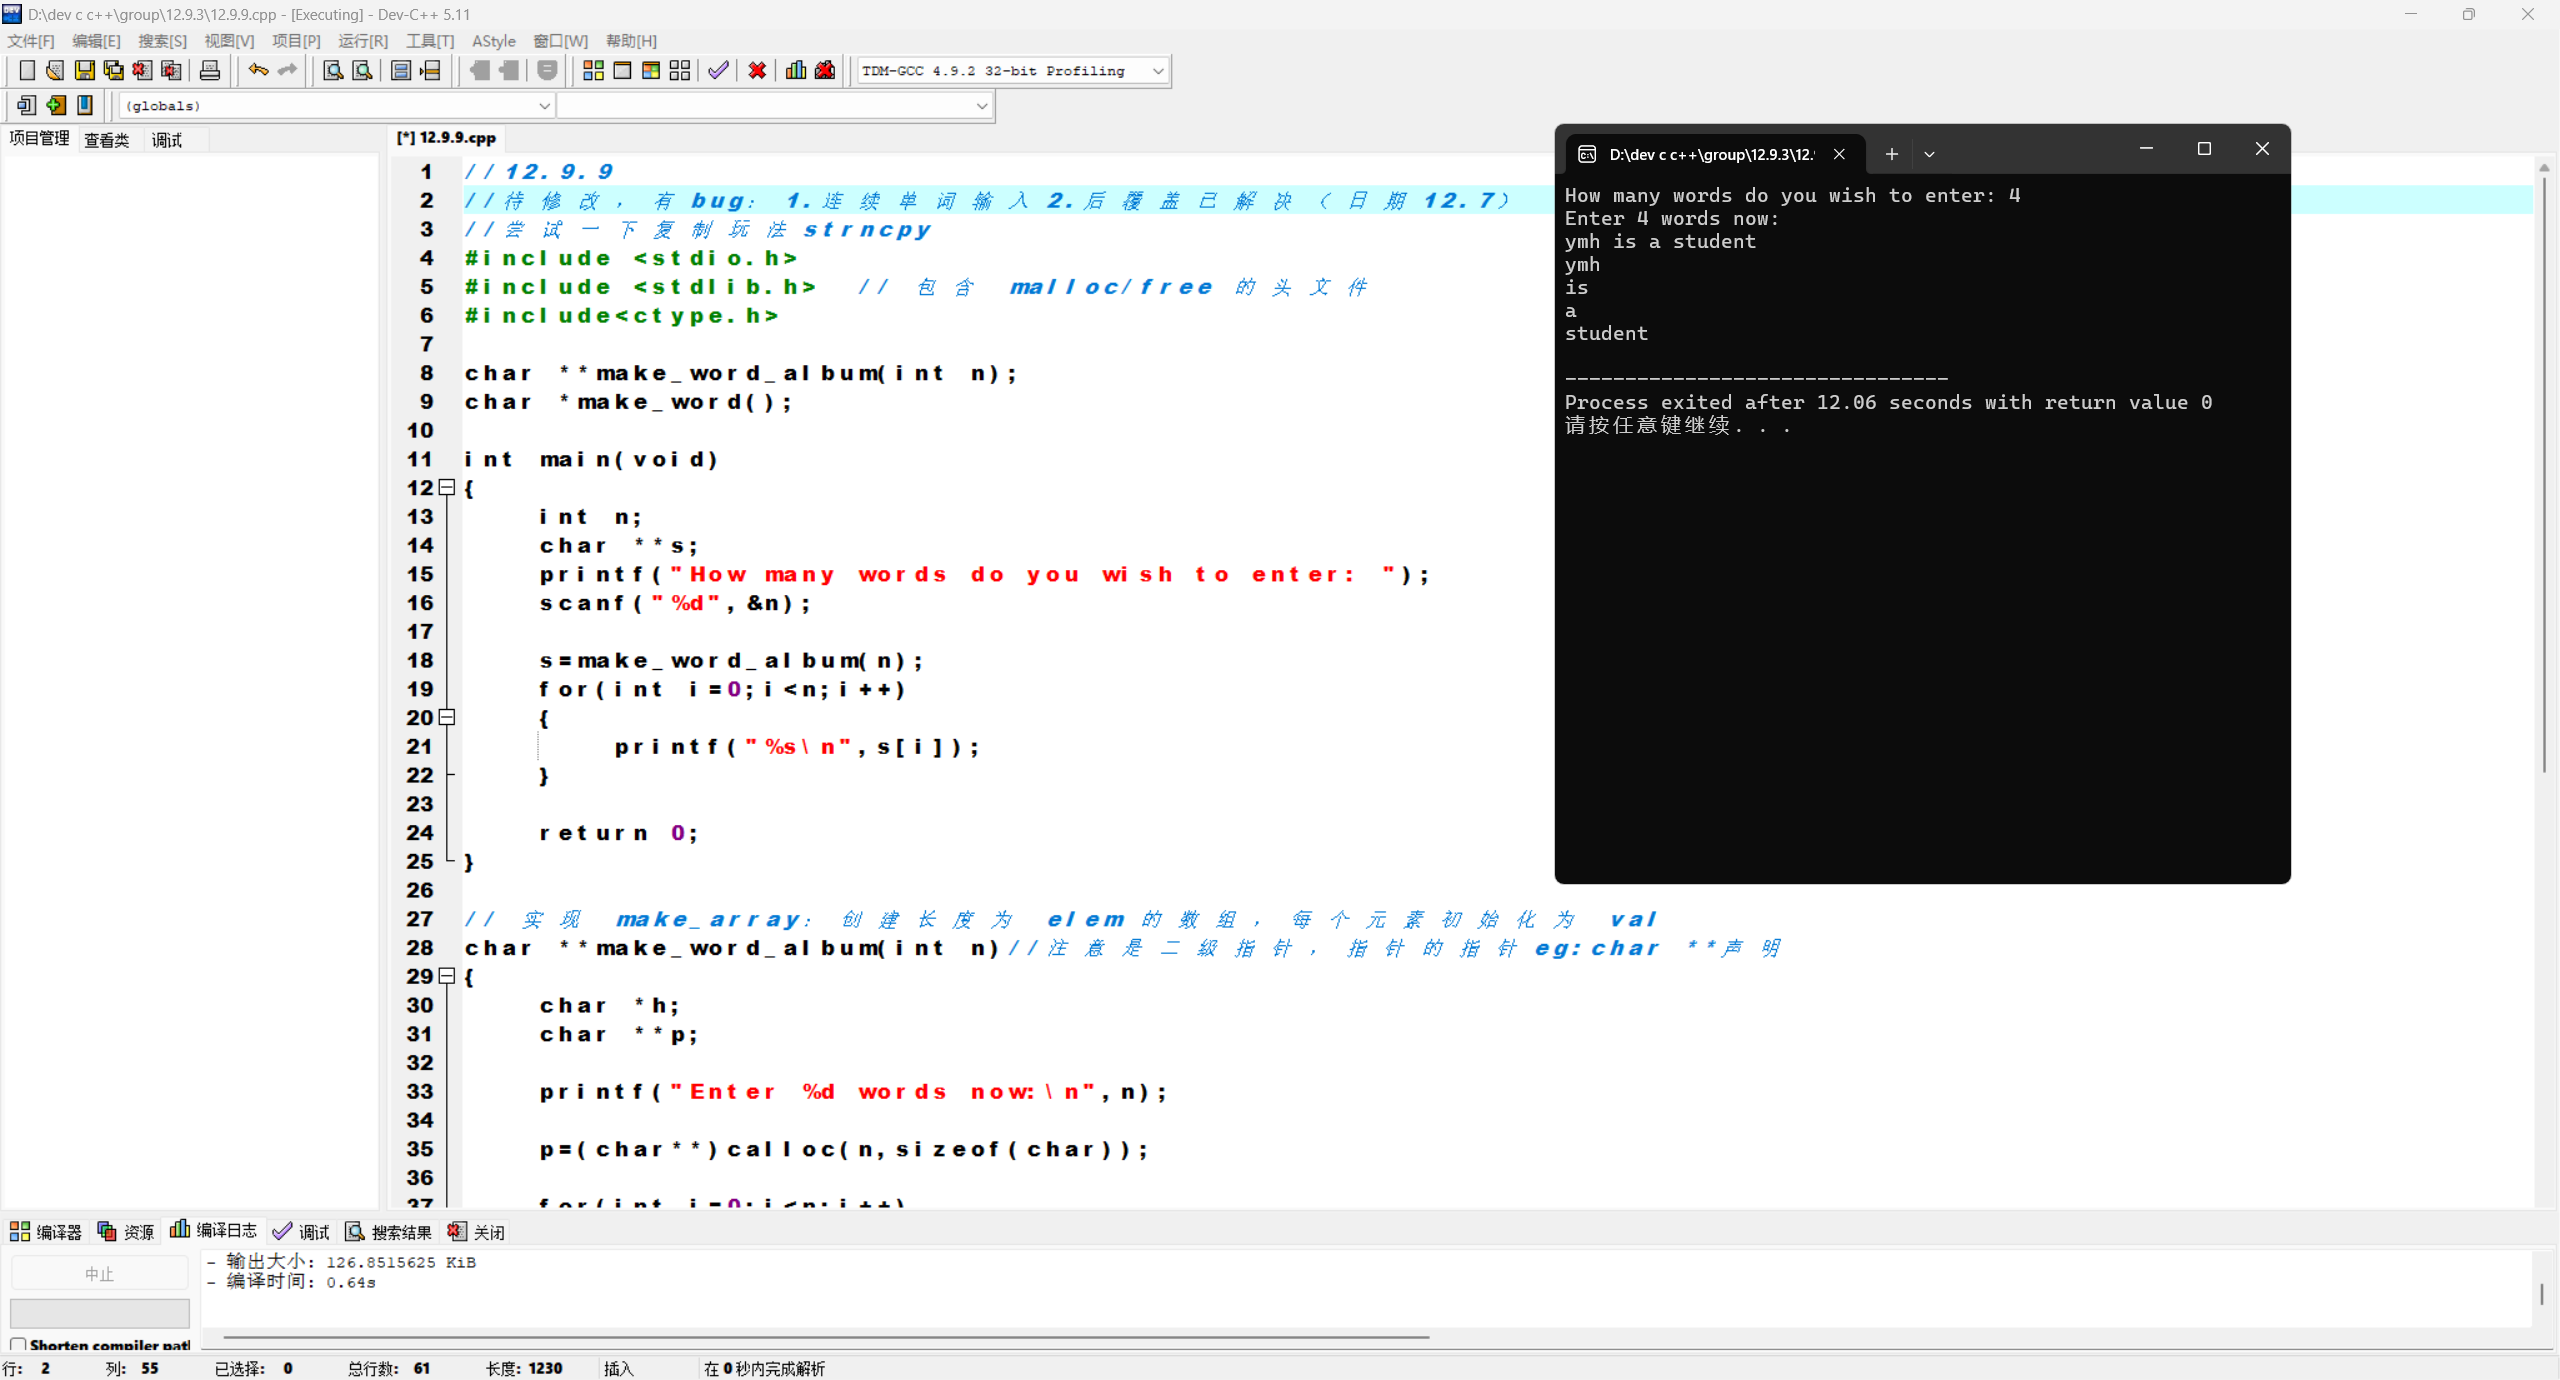Open the 运行[R] menu
This screenshot has height=1380, width=2560.
(362, 41)
